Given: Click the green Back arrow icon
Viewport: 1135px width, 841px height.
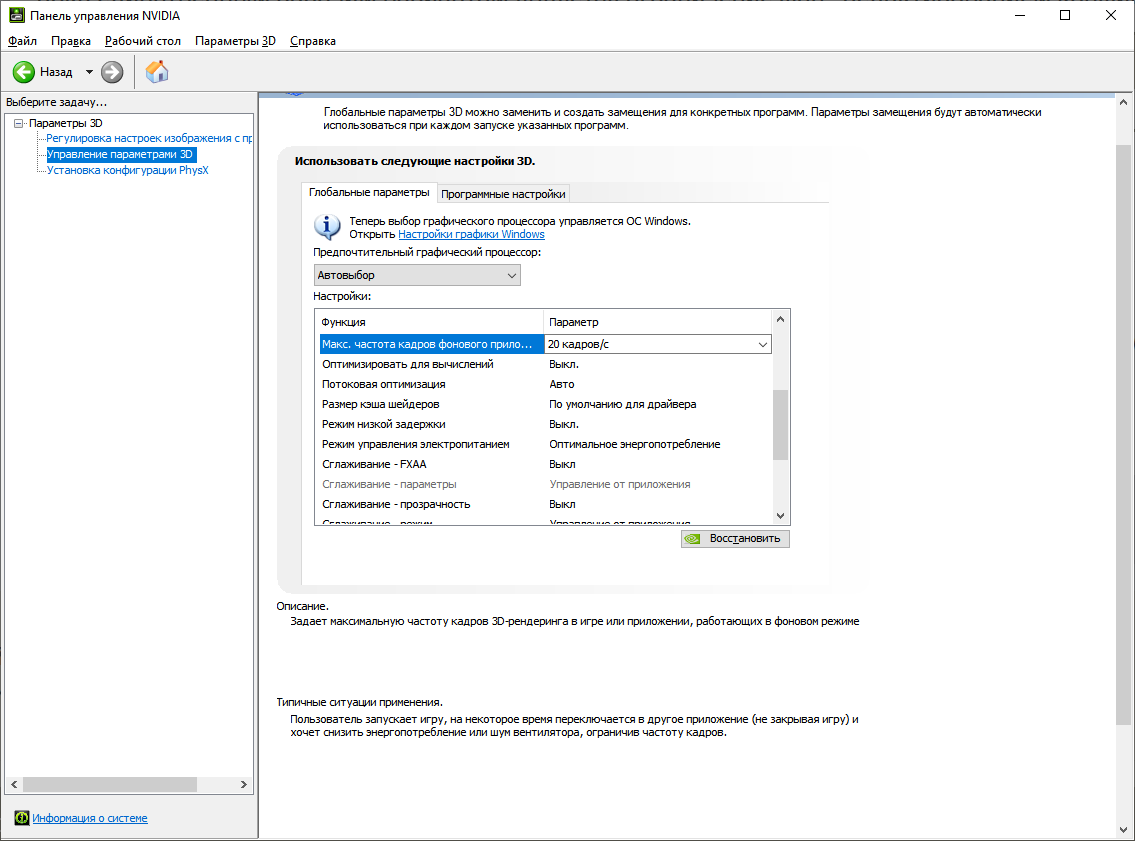Looking at the screenshot, I should 24,72.
